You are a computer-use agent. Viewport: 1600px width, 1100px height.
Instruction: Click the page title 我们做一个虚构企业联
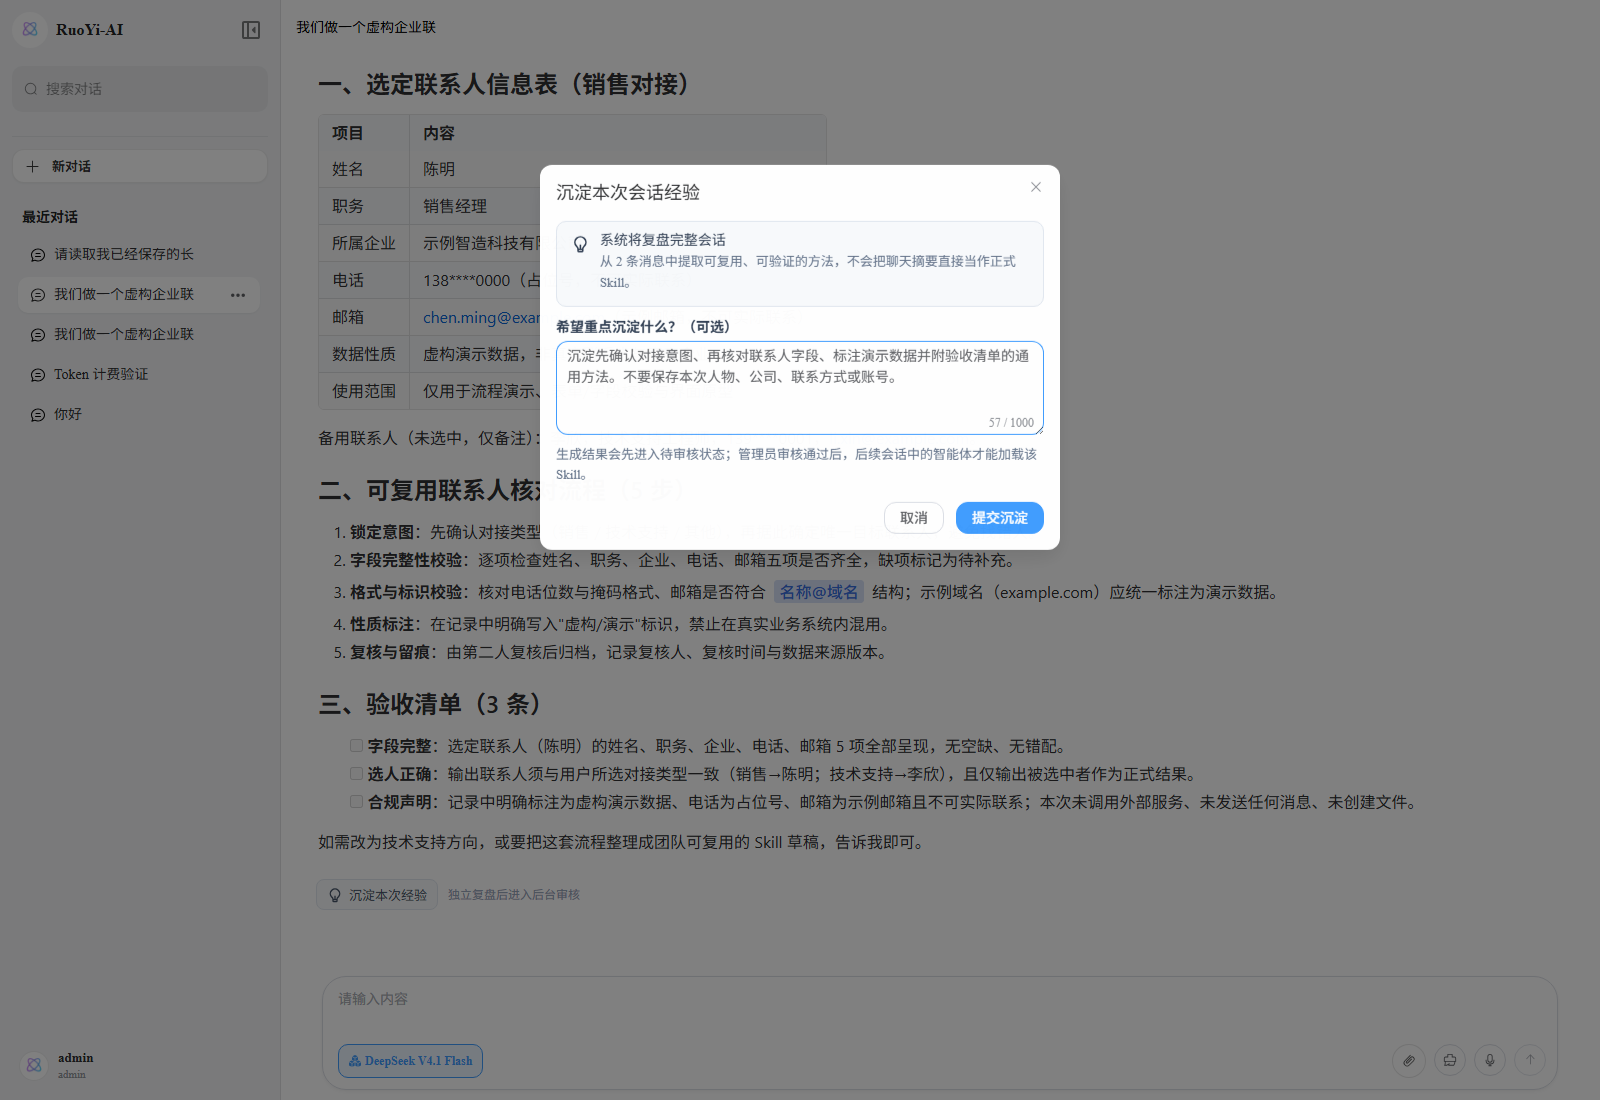tap(366, 27)
